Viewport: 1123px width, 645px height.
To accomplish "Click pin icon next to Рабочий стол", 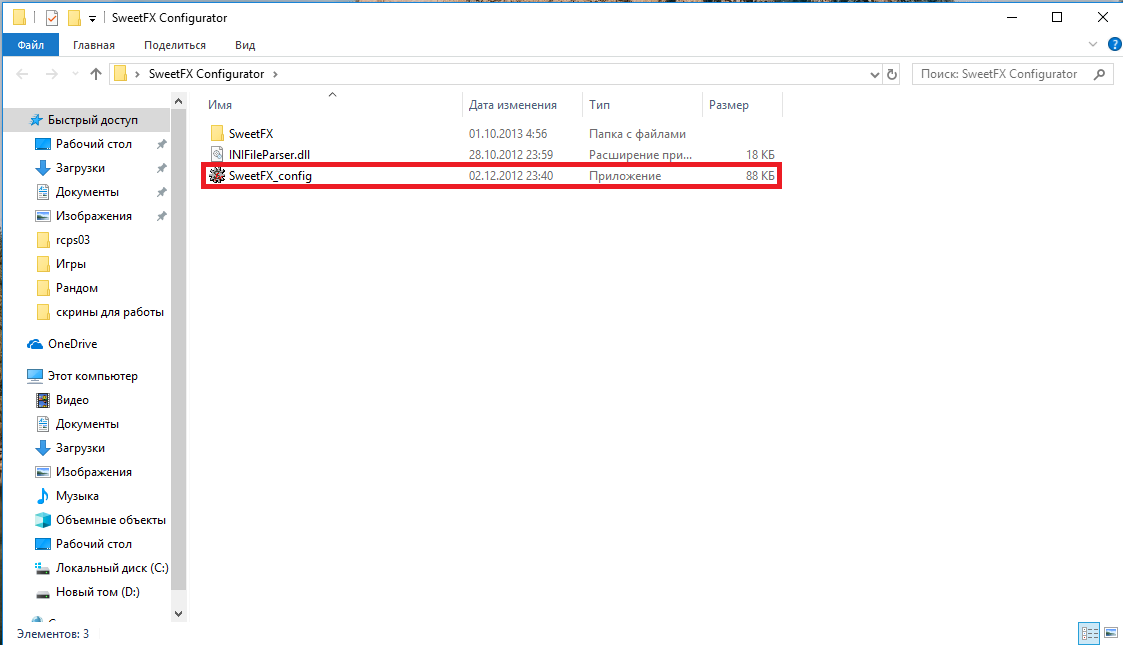I will [x=162, y=144].
